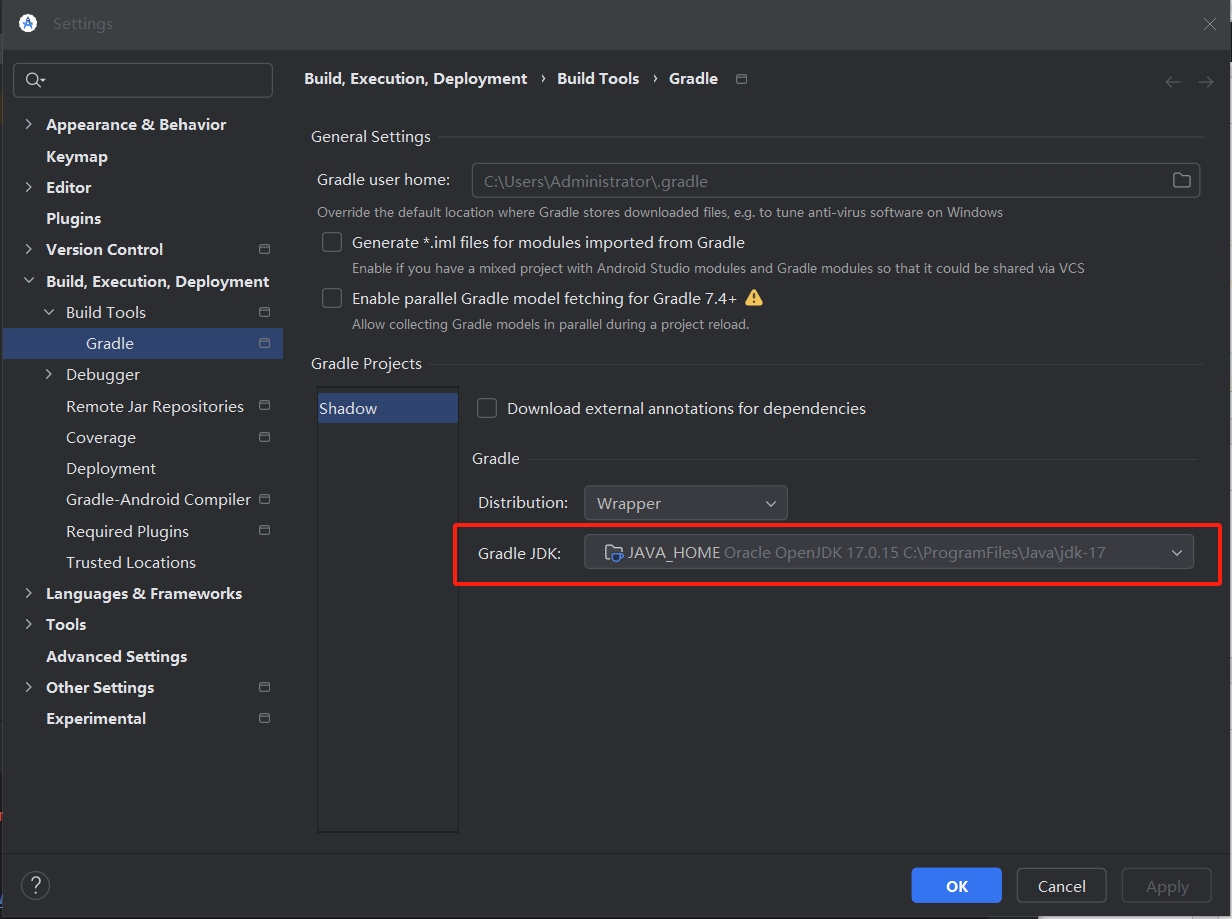
Task: Expand Appearance & Behavior section
Action: (x=29, y=124)
